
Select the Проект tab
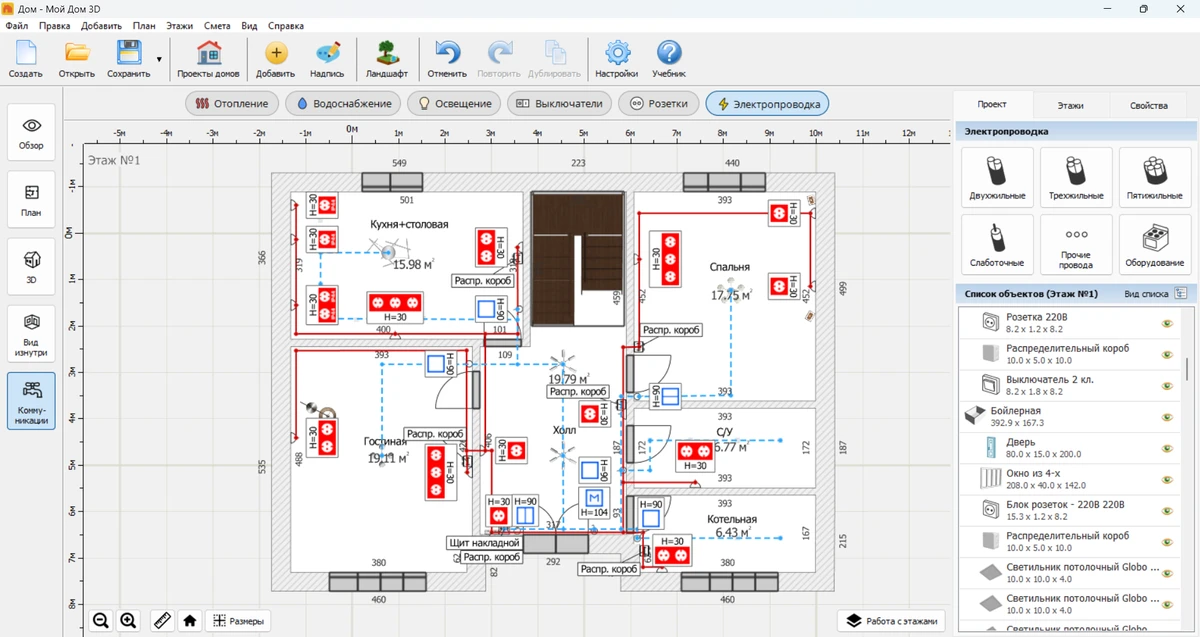point(992,105)
